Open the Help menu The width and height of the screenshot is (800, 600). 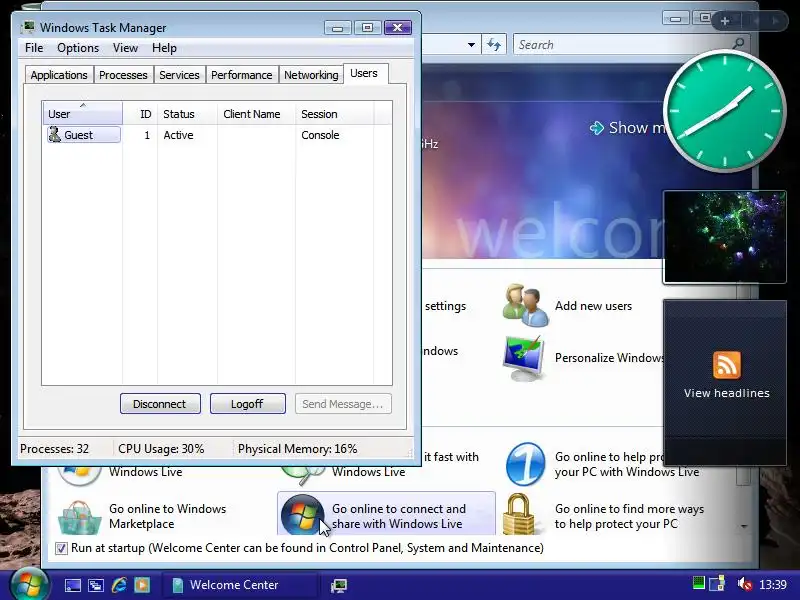[164, 48]
